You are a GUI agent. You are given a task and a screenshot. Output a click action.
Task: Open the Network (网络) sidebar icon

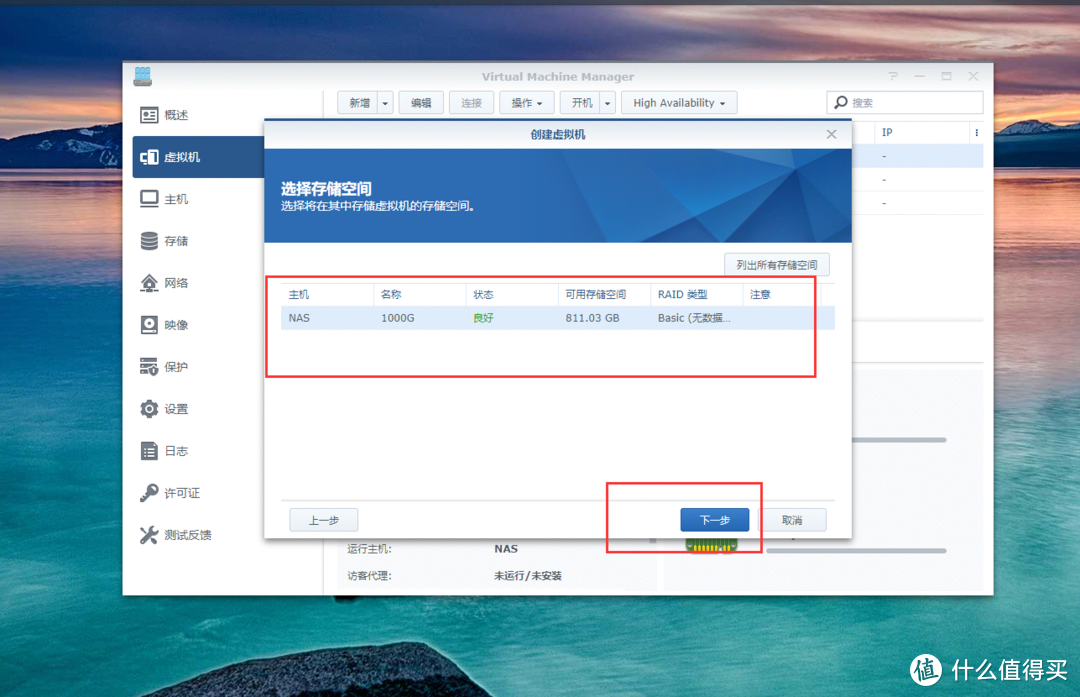tap(149, 283)
